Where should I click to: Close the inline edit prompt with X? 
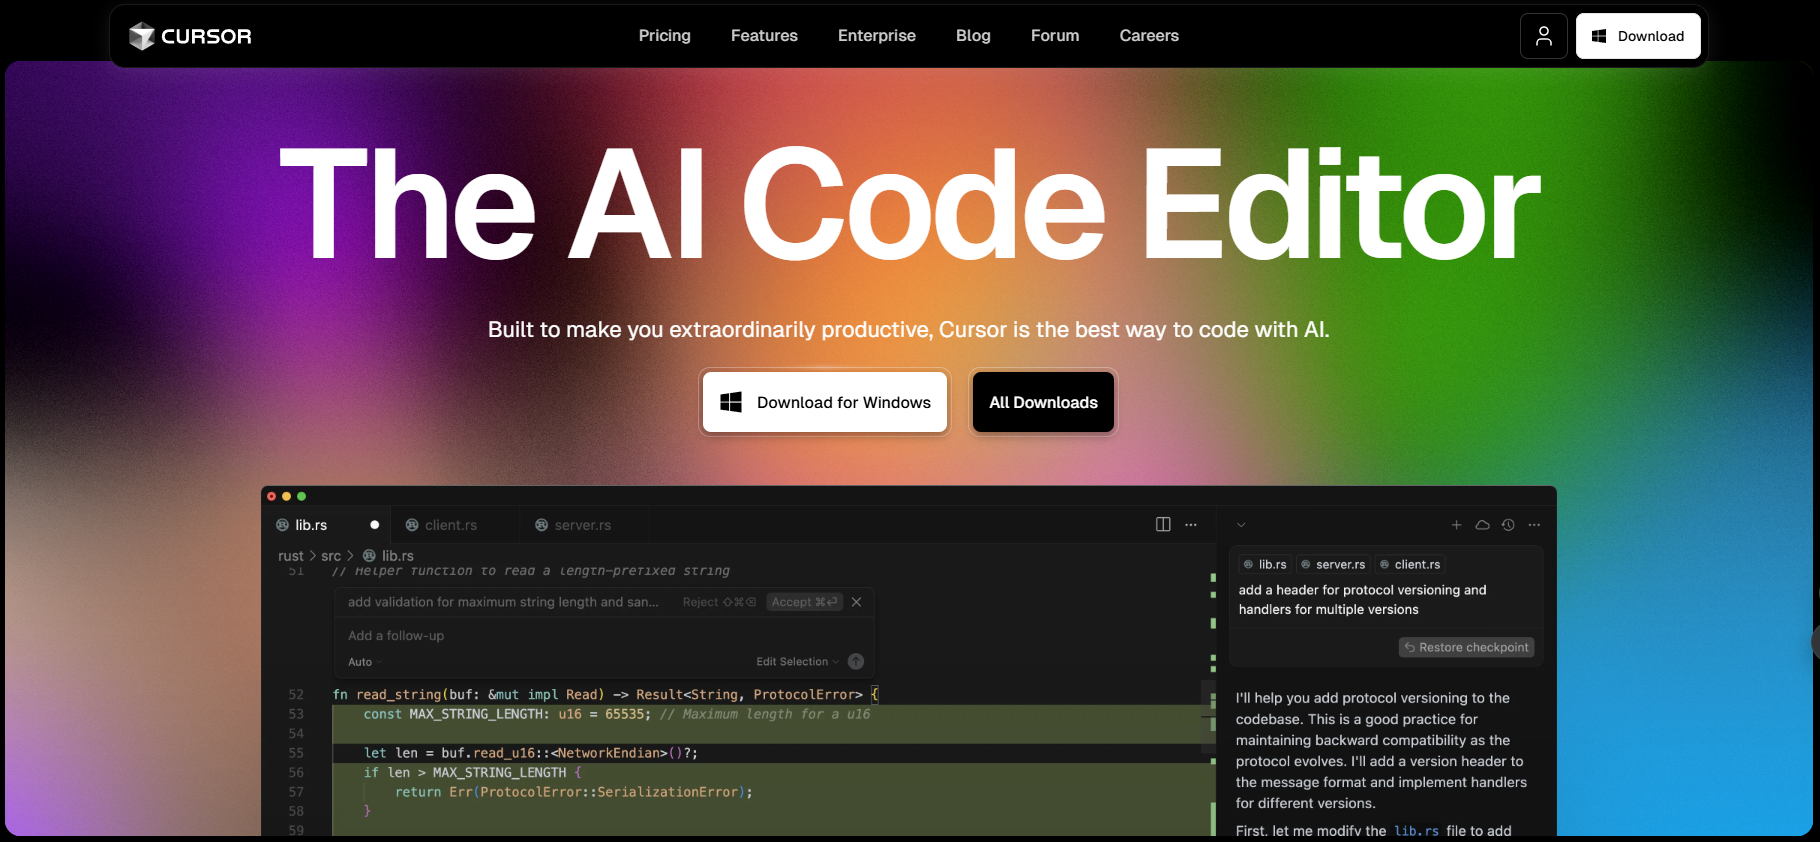pos(856,602)
